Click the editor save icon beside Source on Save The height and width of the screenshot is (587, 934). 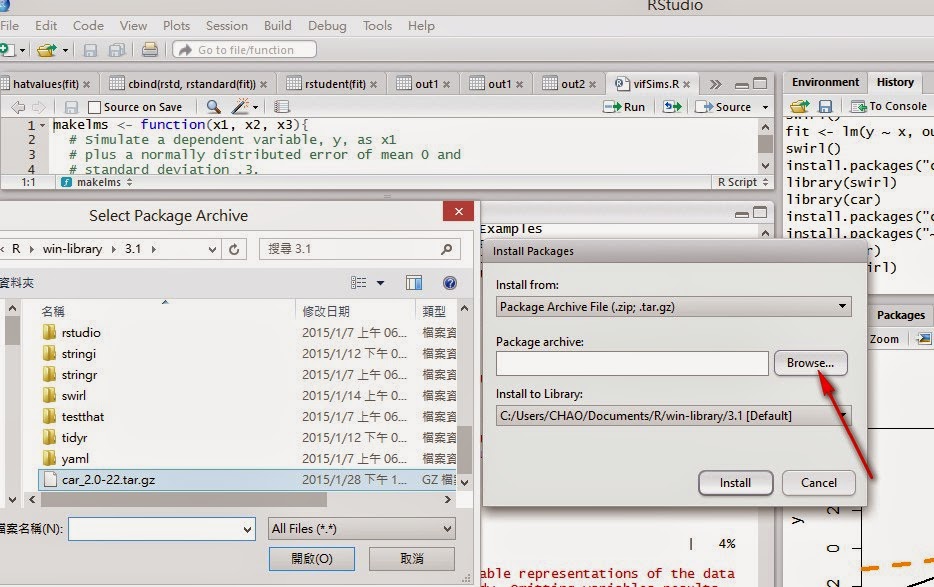point(71,107)
